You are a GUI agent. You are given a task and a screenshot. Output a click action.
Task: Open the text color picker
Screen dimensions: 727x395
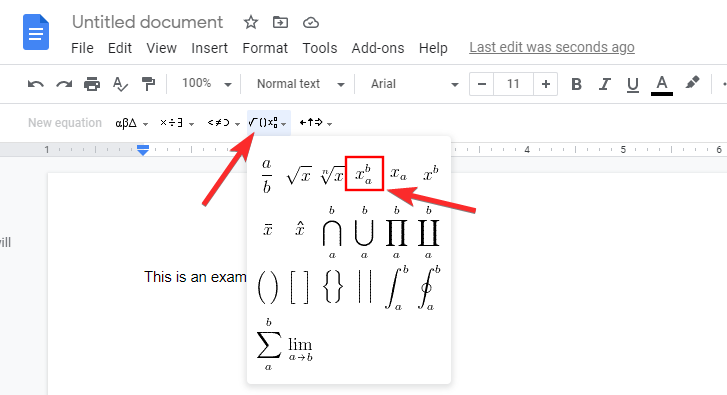[x=662, y=85]
